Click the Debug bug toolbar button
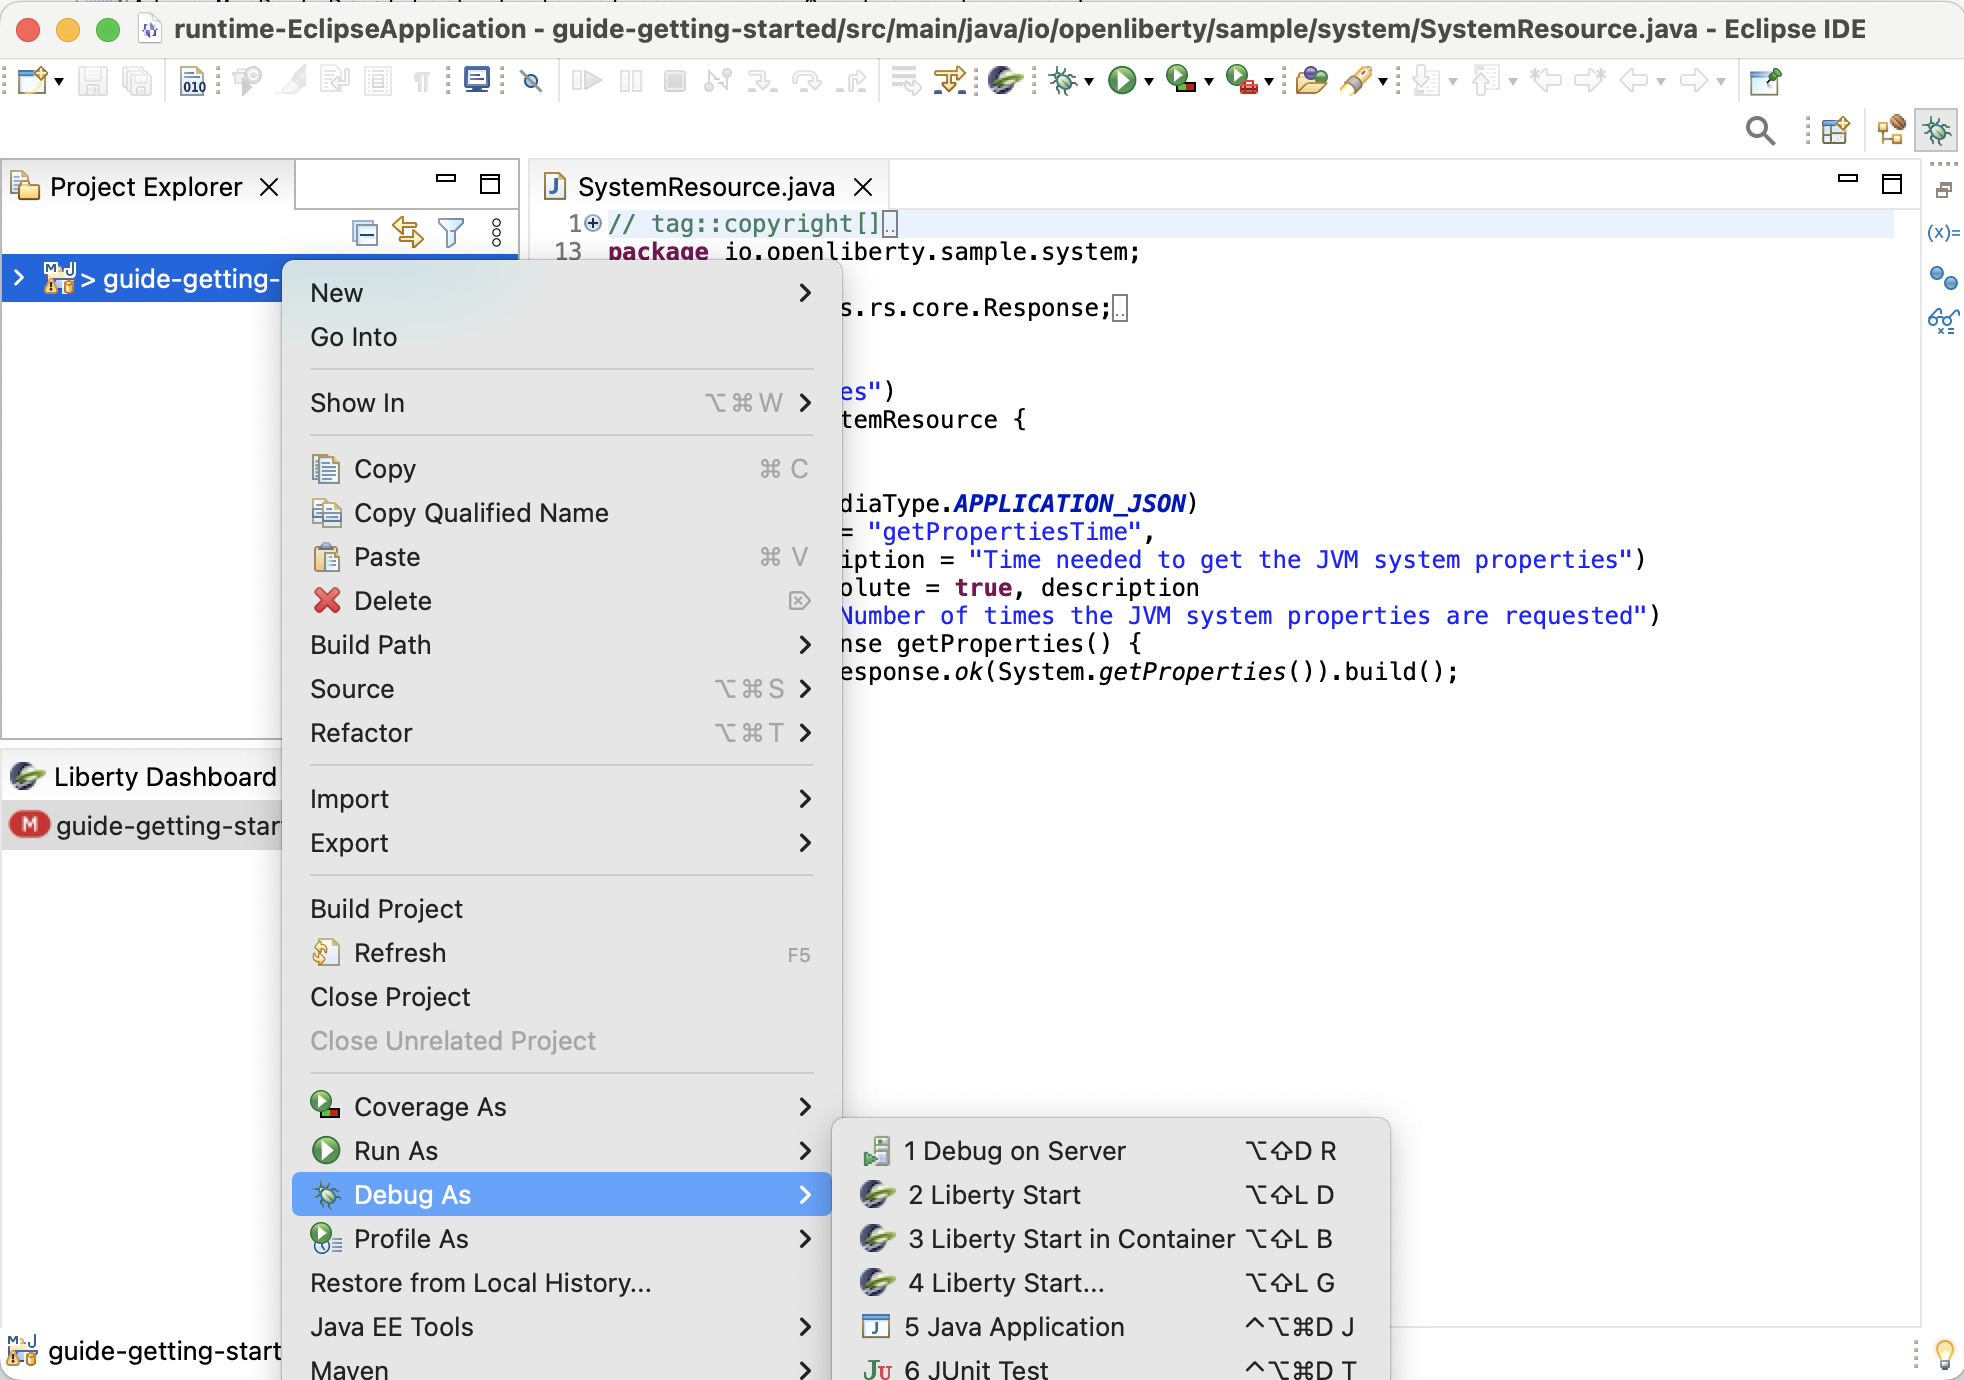Image resolution: width=1964 pixels, height=1380 pixels. point(1063,81)
